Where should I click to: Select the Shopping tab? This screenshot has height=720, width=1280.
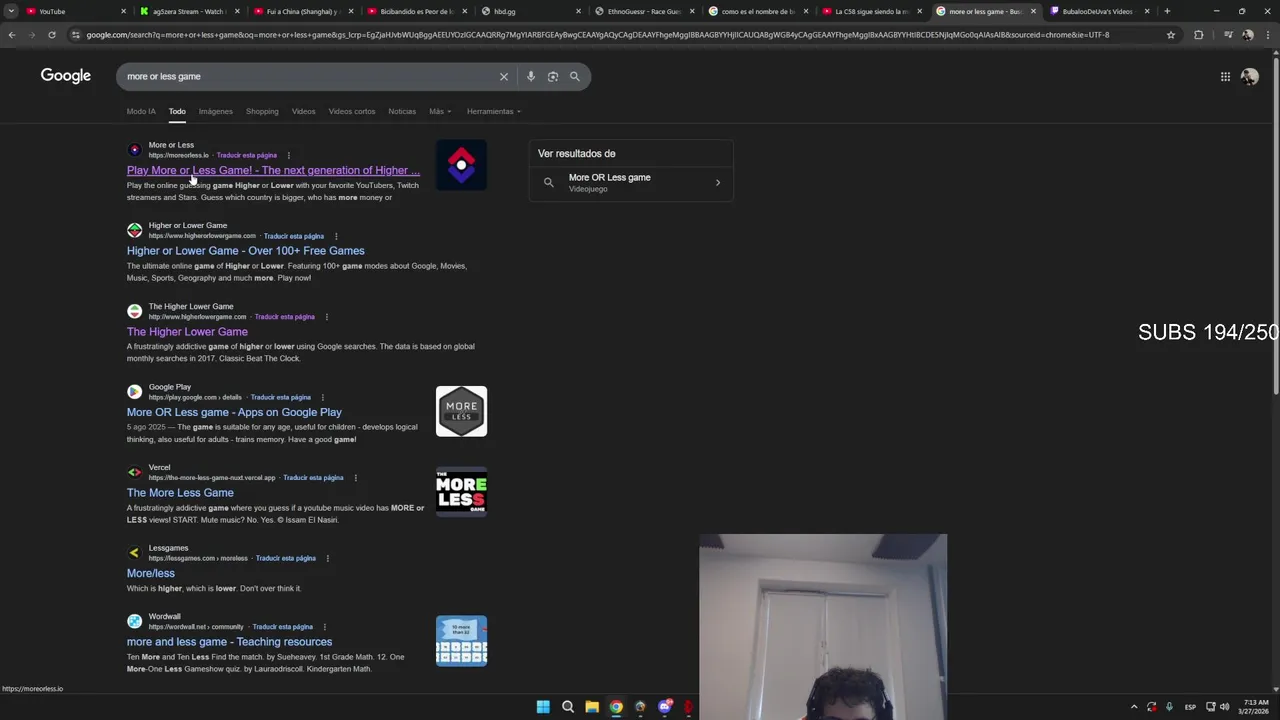(x=262, y=111)
